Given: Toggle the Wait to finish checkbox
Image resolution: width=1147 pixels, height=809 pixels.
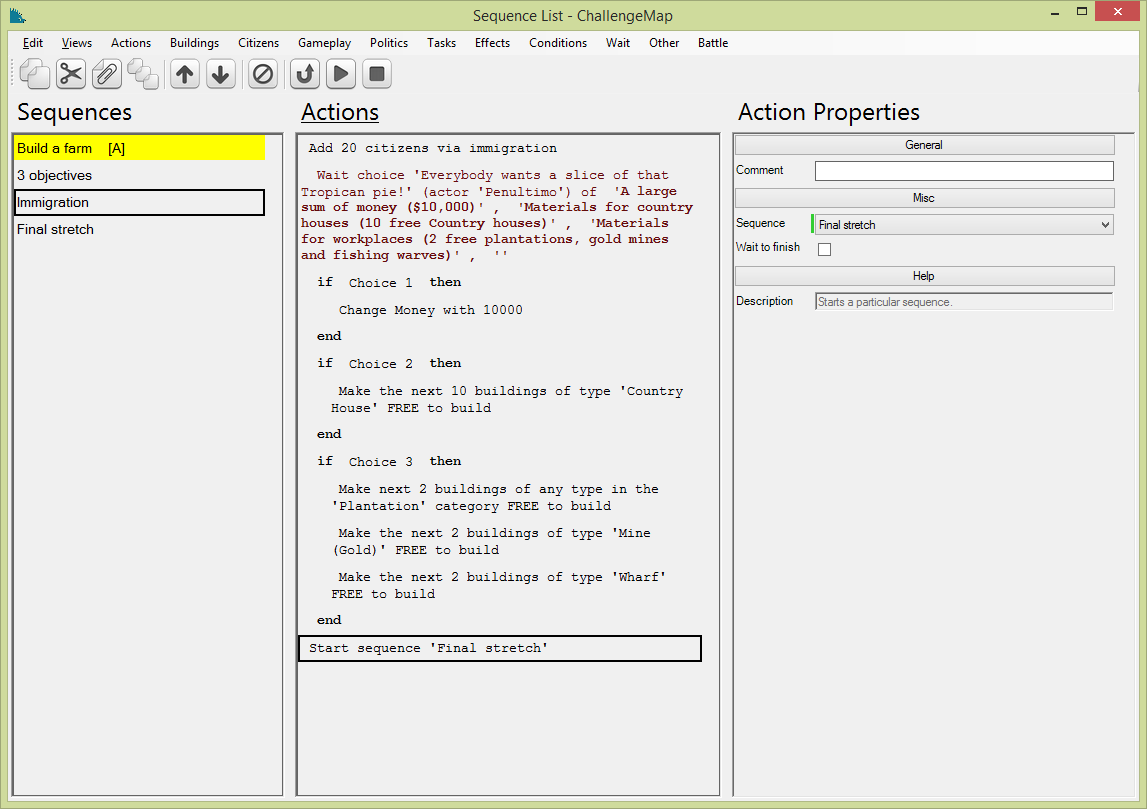Looking at the screenshot, I should tap(824, 249).
